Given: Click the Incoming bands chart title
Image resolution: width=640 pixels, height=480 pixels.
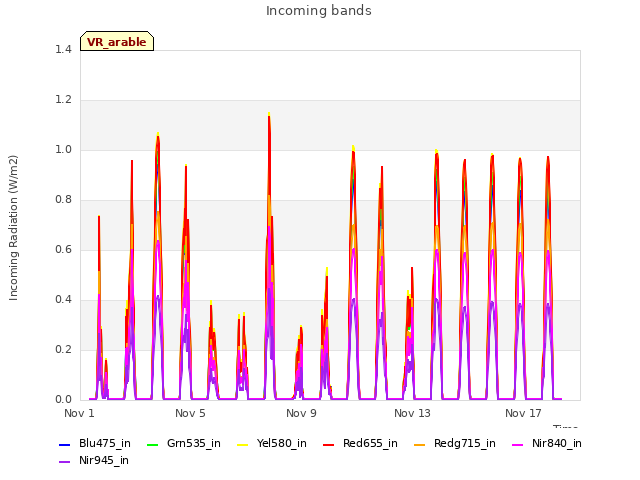Looking at the screenshot, I should [319, 11].
